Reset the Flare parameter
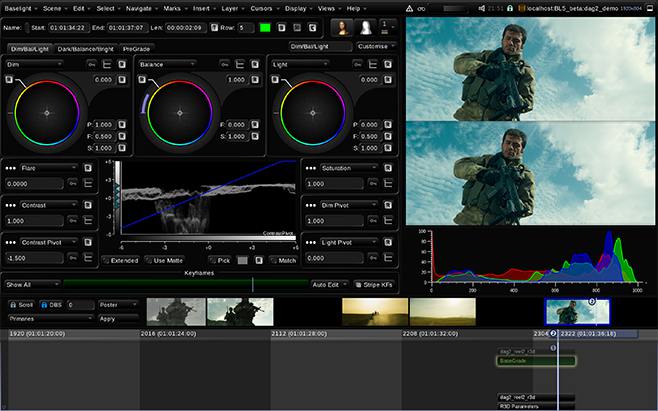 (x=88, y=168)
